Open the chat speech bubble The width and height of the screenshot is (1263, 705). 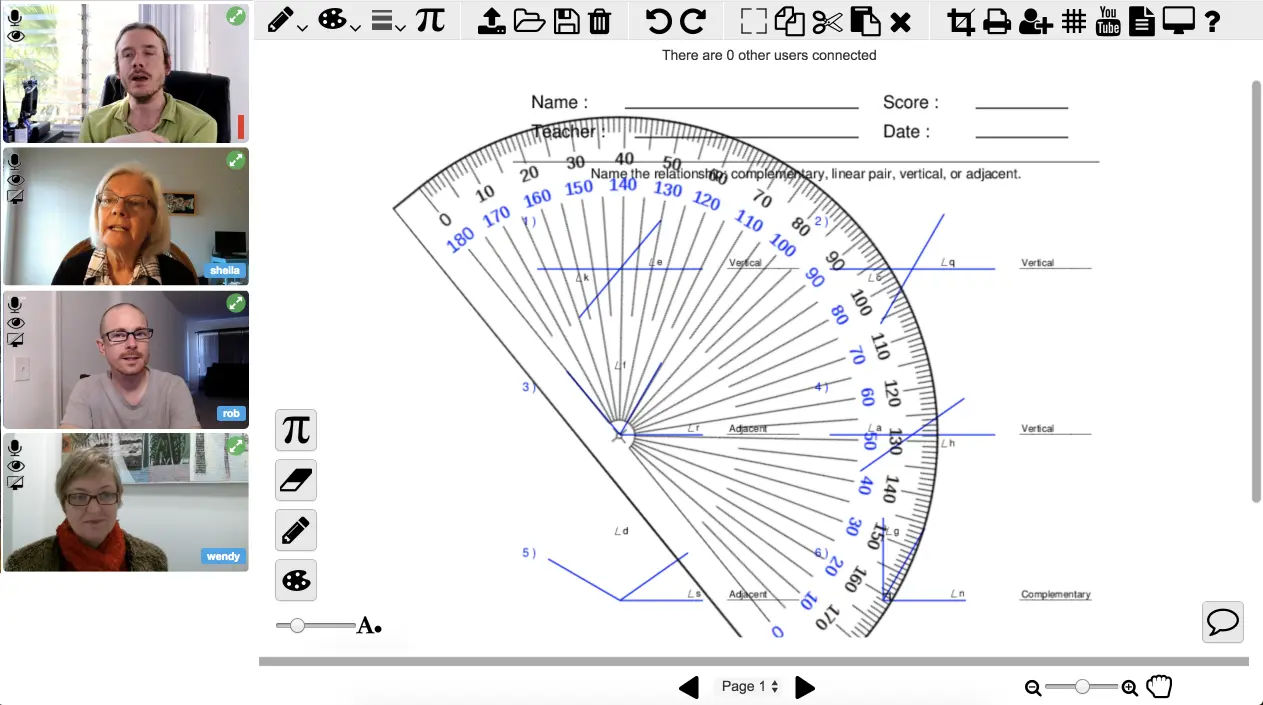pyautogui.click(x=1223, y=622)
